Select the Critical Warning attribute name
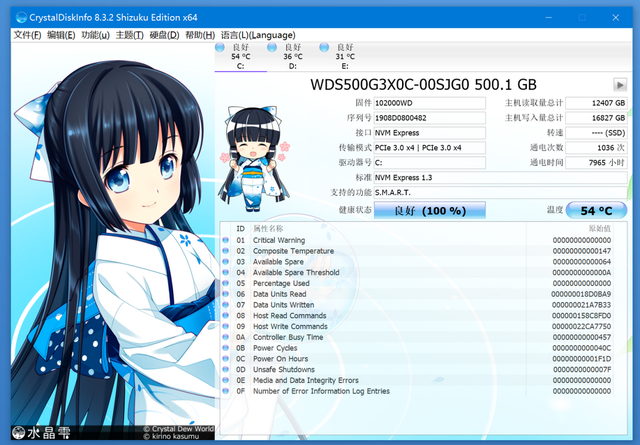This screenshot has width=640, height=445. pos(279,240)
